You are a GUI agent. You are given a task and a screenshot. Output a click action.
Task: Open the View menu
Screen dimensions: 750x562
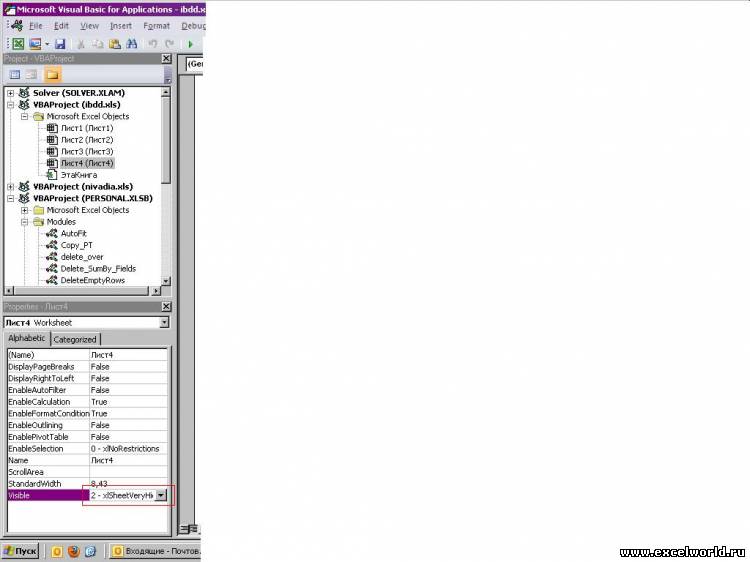tap(89, 26)
